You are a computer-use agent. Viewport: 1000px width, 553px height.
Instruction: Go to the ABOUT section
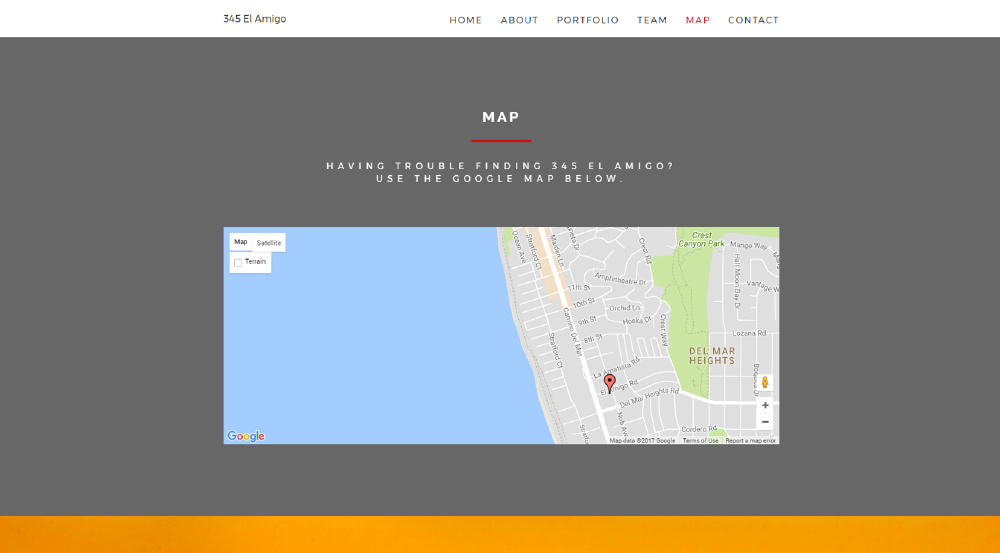(519, 20)
